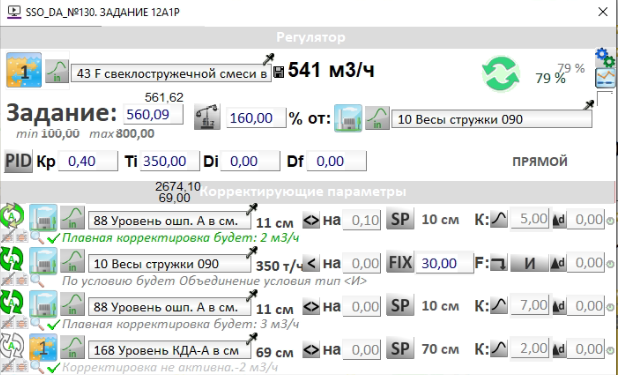Open the '43 F свеклостружечной смеси в' selector
Image resolution: width=618 pixels, height=375 pixels.
click(x=171, y=73)
